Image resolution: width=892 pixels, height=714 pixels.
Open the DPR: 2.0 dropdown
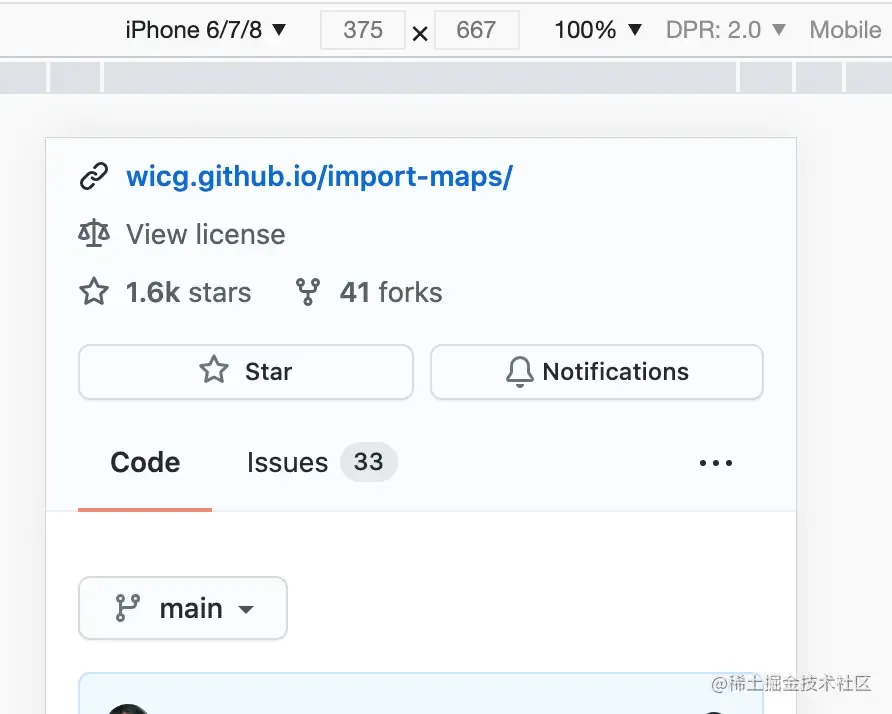[x=725, y=30]
